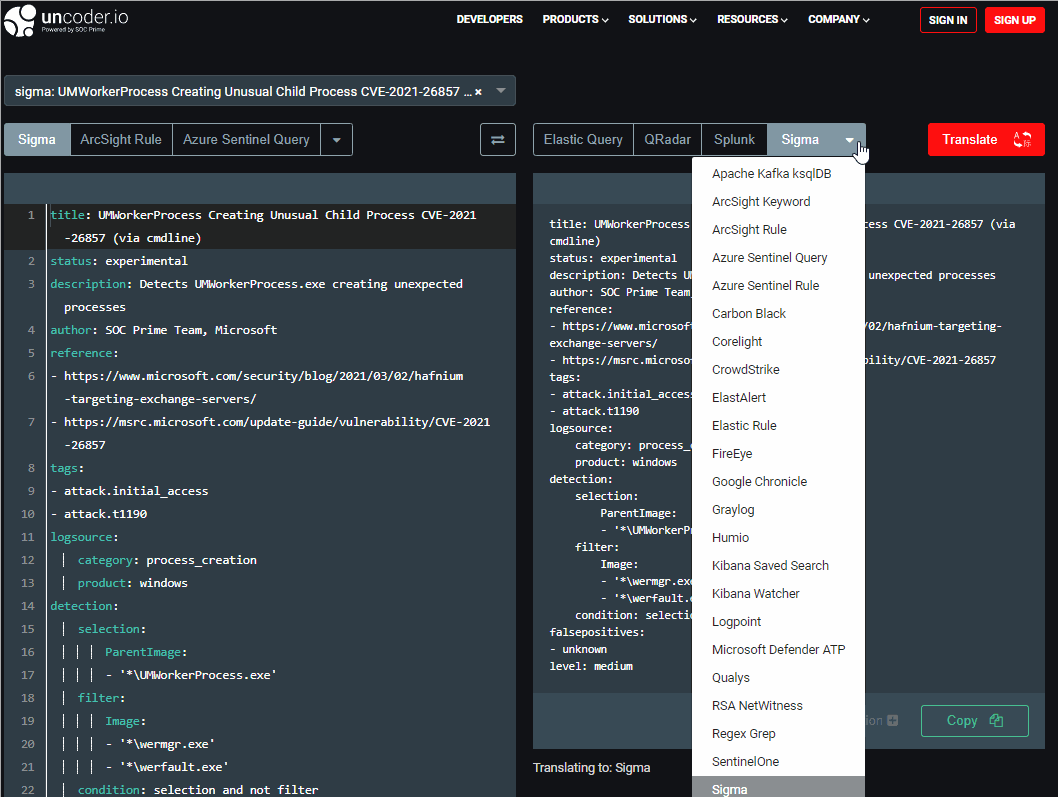Choose Google Chronicle option
This screenshot has width=1058, height=797.
(779, 482)
